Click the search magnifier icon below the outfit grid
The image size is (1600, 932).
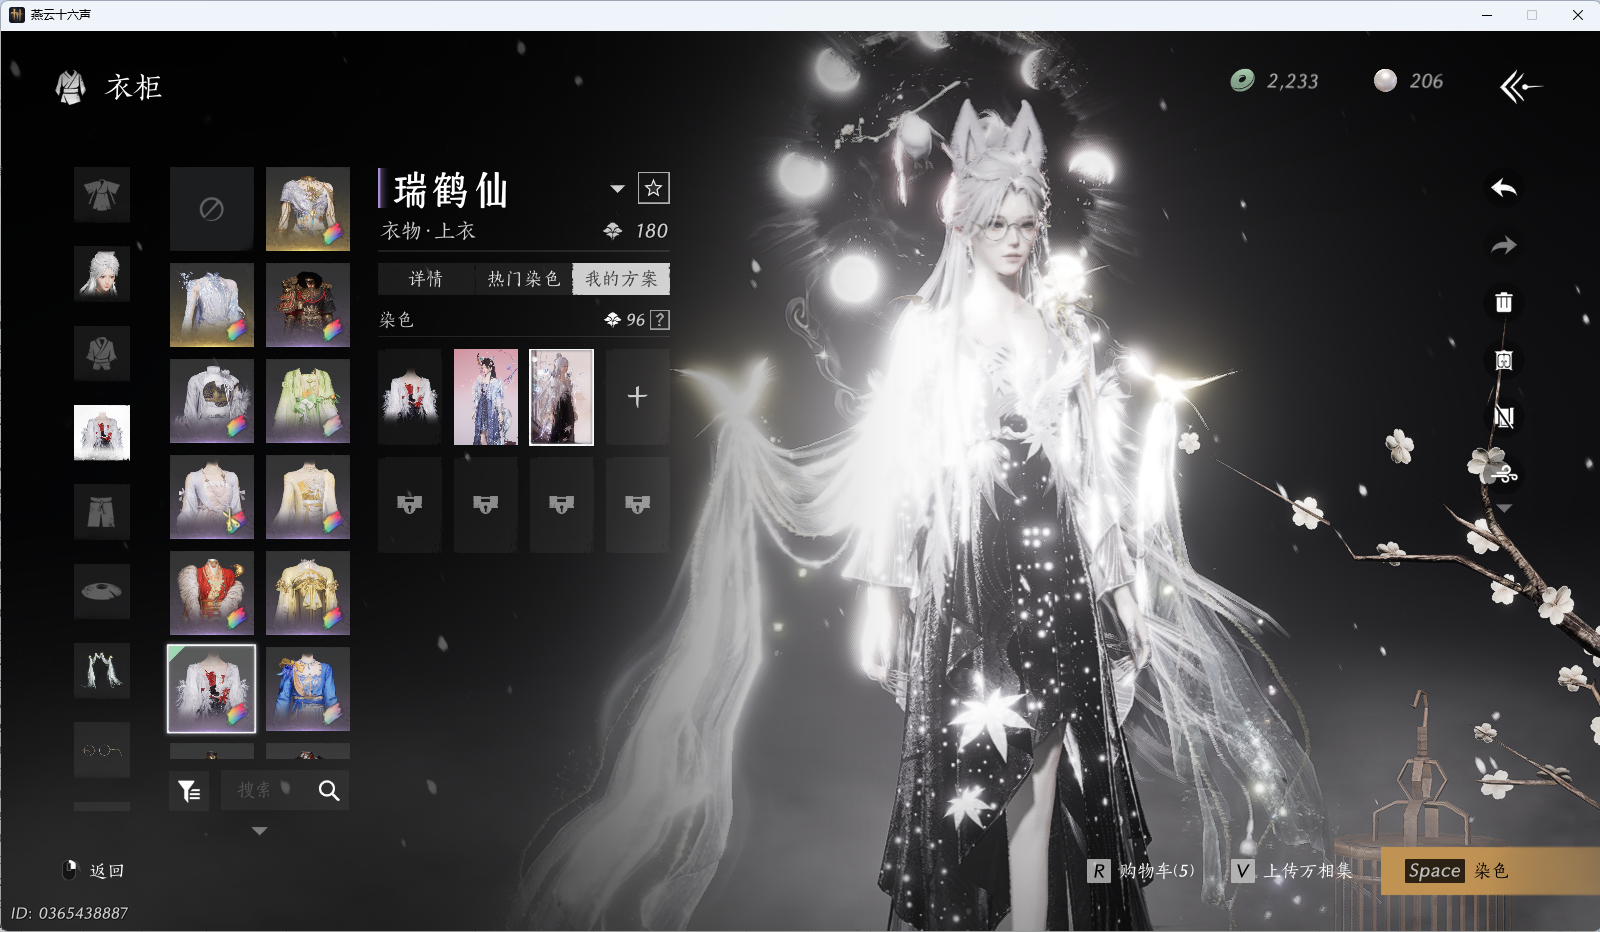point(328,790)
